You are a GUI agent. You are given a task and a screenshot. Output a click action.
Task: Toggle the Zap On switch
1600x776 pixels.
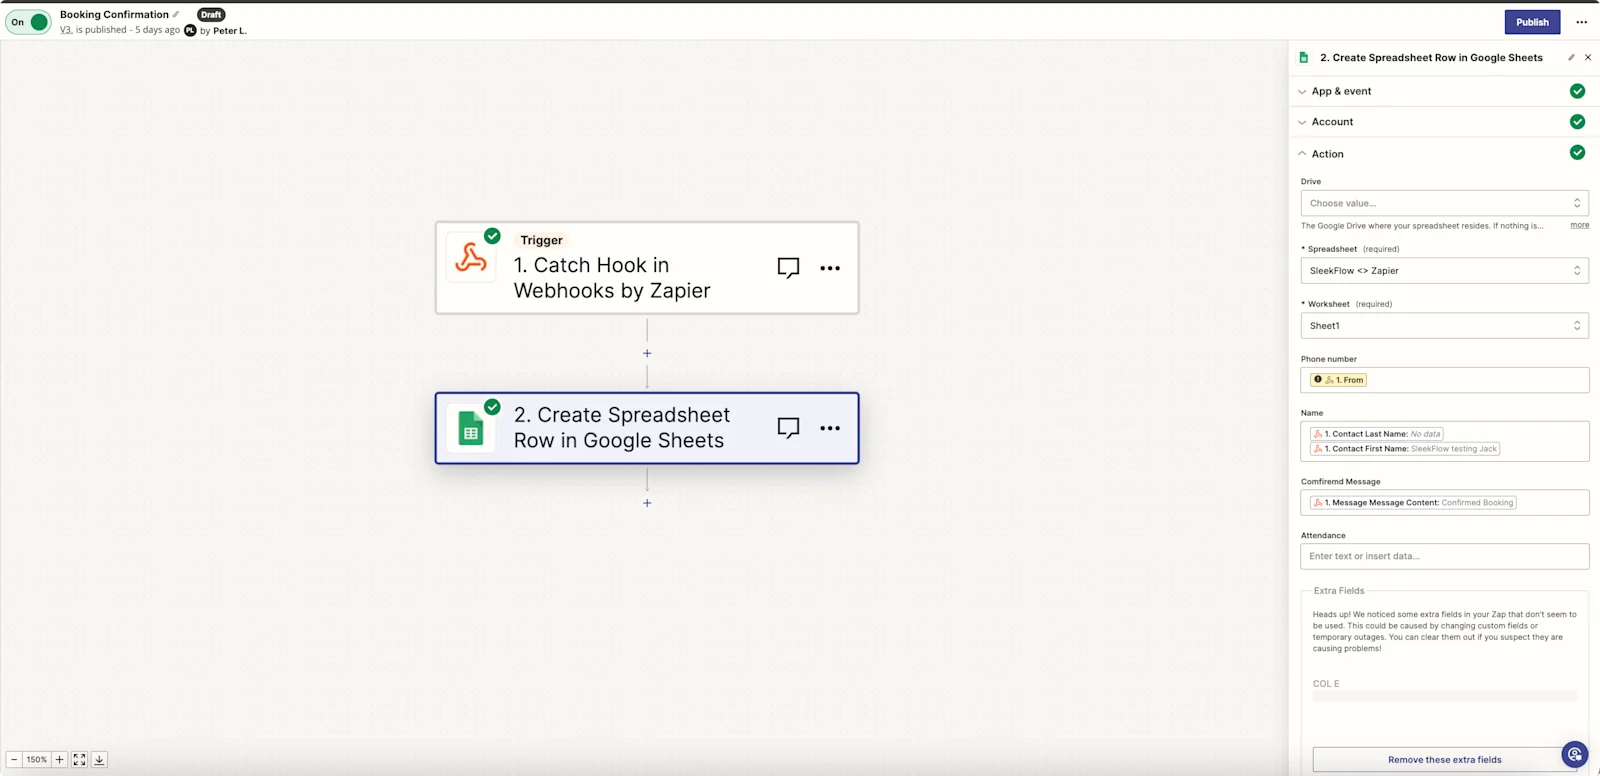(x=28, y=22)
